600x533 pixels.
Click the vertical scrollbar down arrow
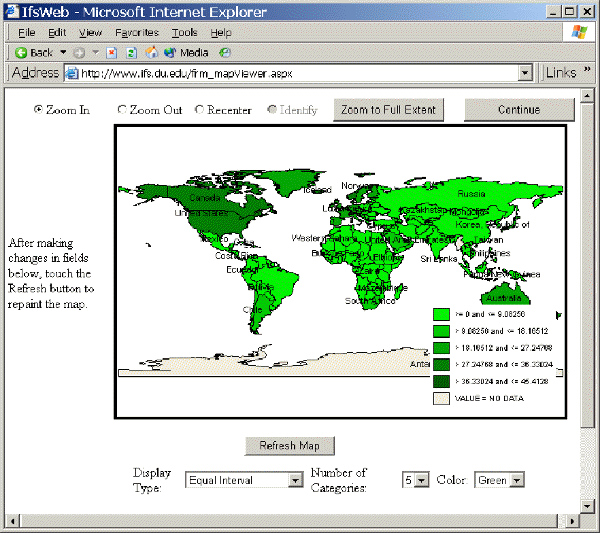click(587, 506)
